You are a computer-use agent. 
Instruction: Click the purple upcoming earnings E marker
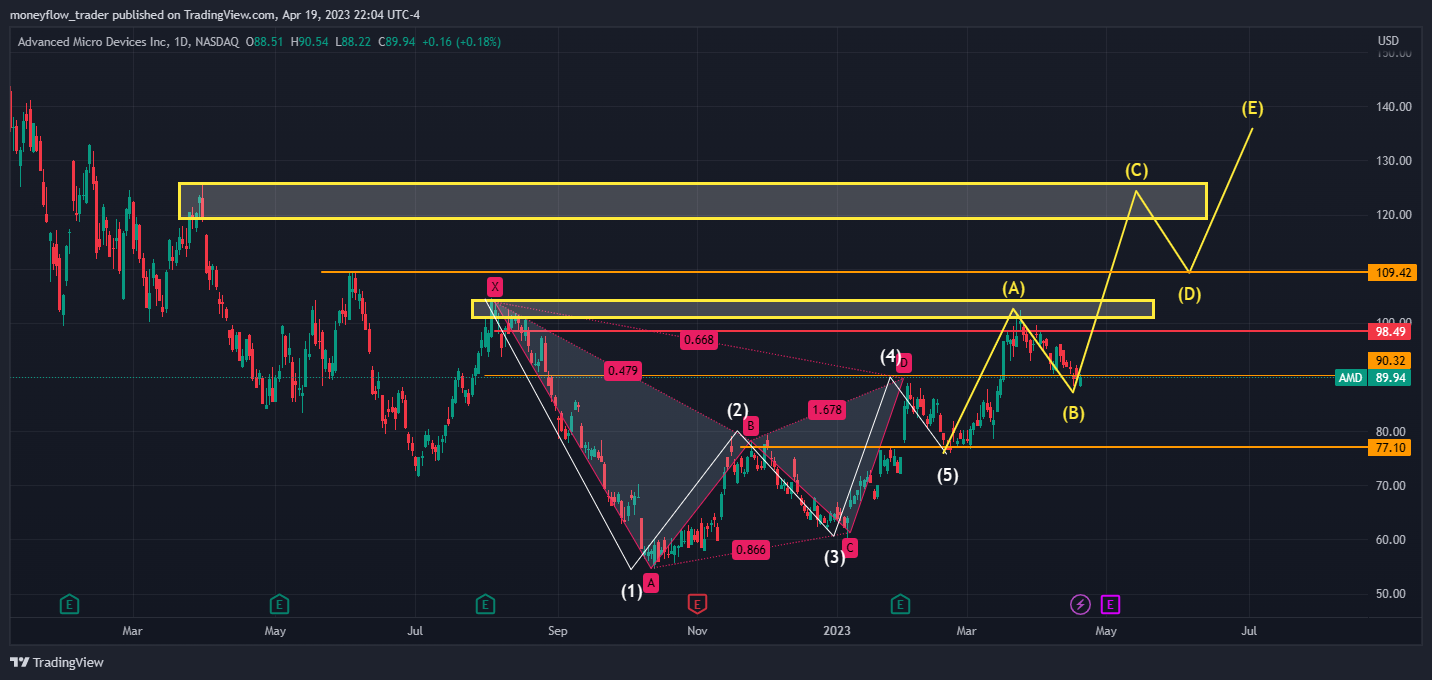1110,603
